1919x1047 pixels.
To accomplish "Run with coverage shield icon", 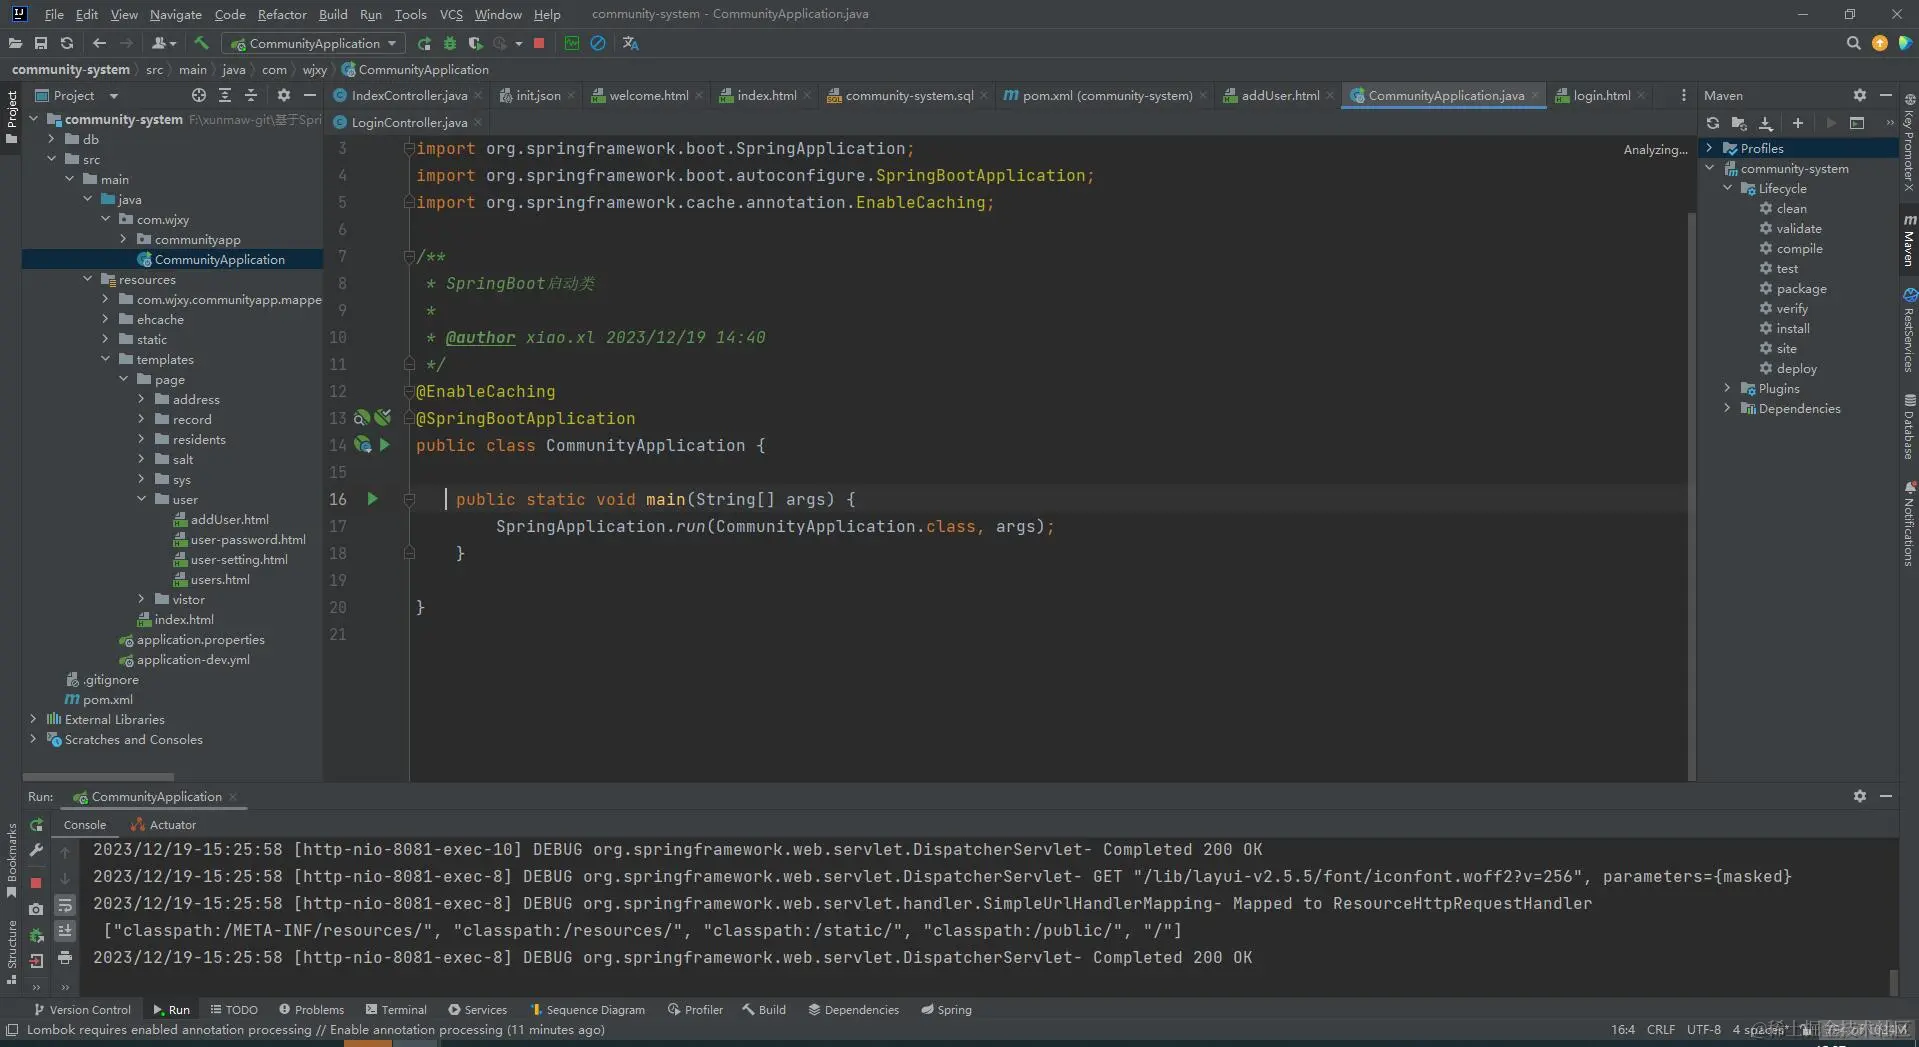I will (476, 43).
